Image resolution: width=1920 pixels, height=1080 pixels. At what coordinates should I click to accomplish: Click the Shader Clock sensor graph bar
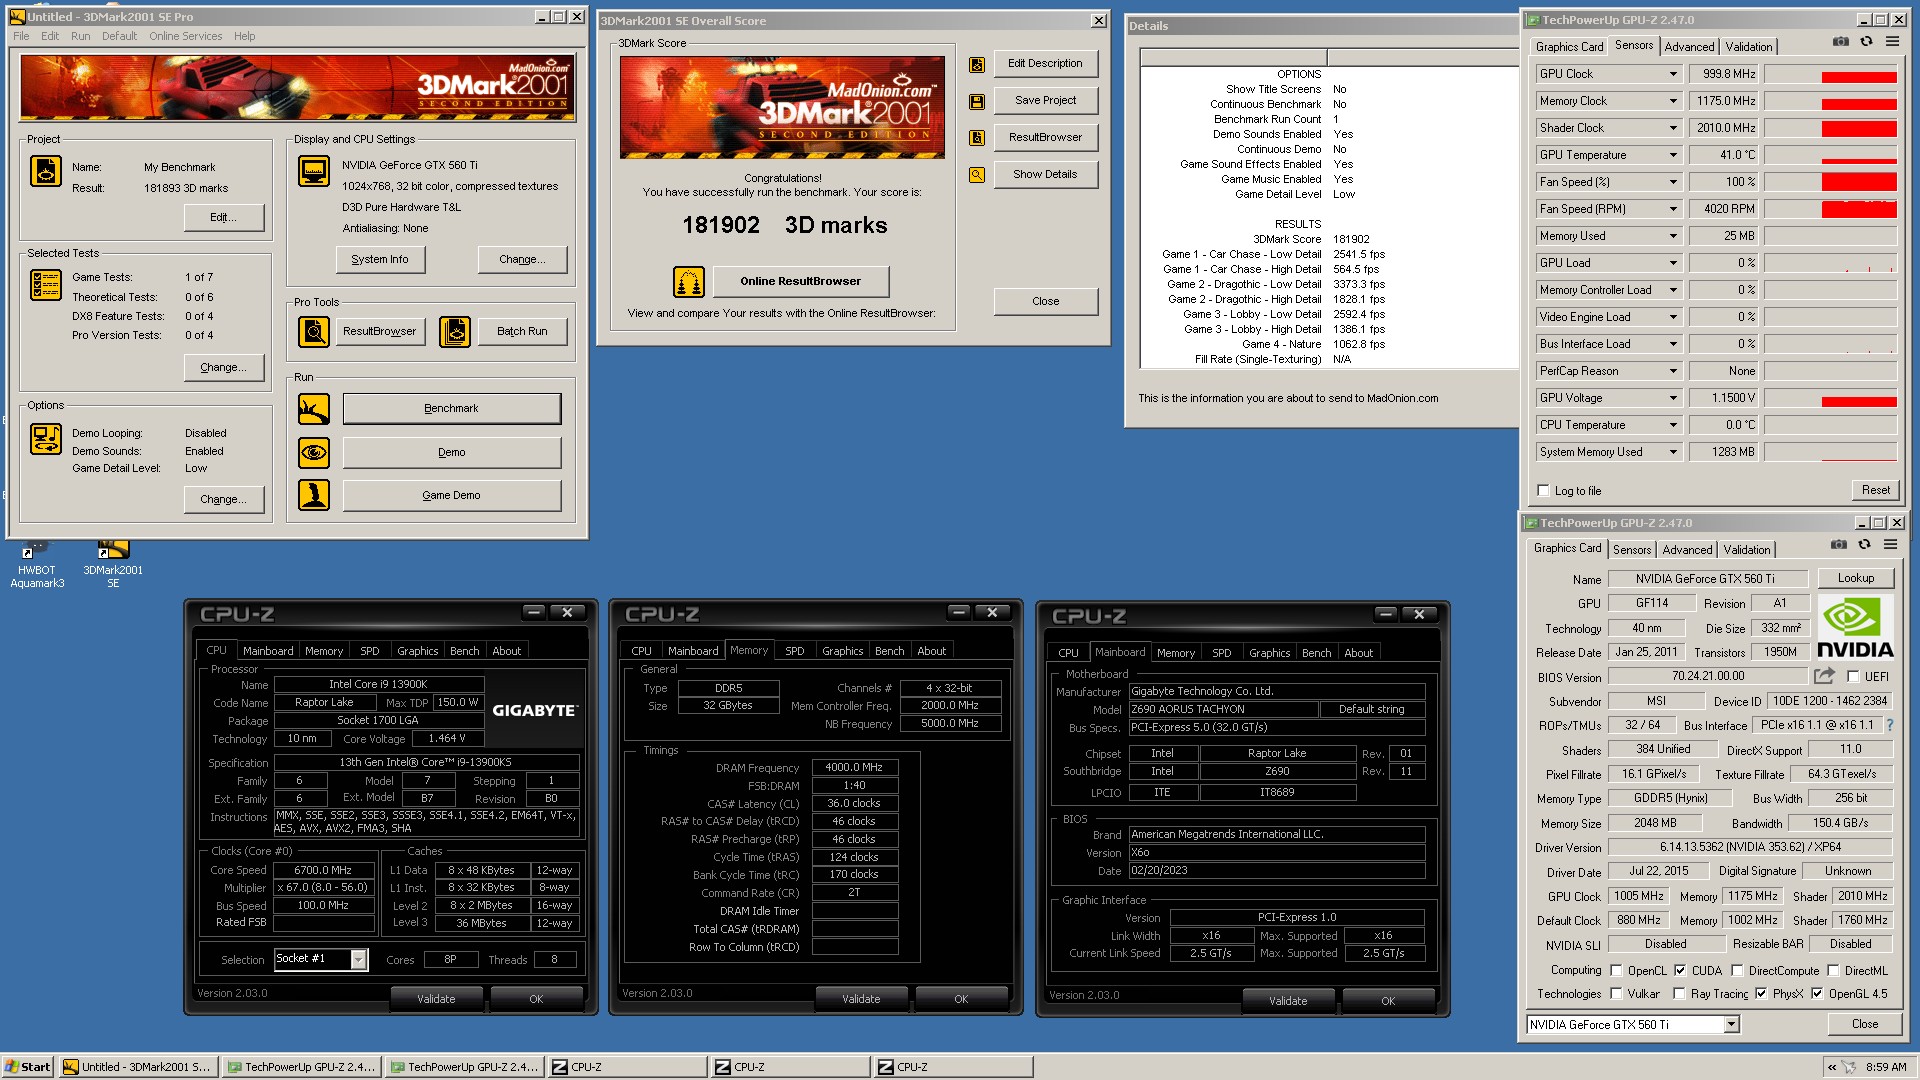[1830, 128]
